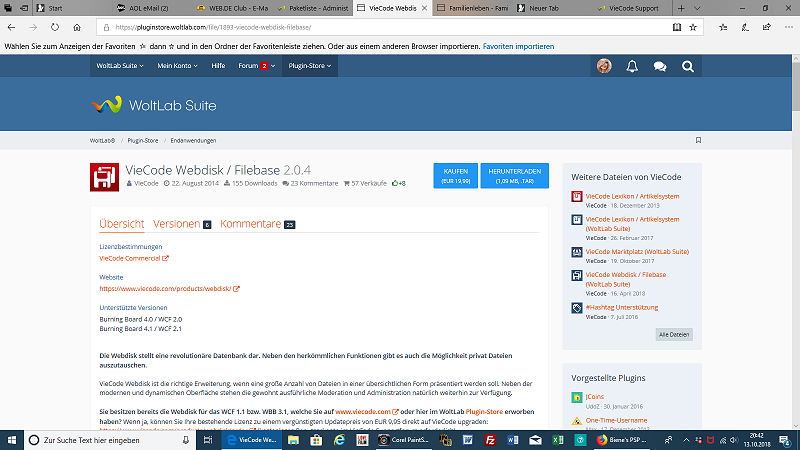Click the Kaufen button for EUR 19,99

tap(455, 176)
